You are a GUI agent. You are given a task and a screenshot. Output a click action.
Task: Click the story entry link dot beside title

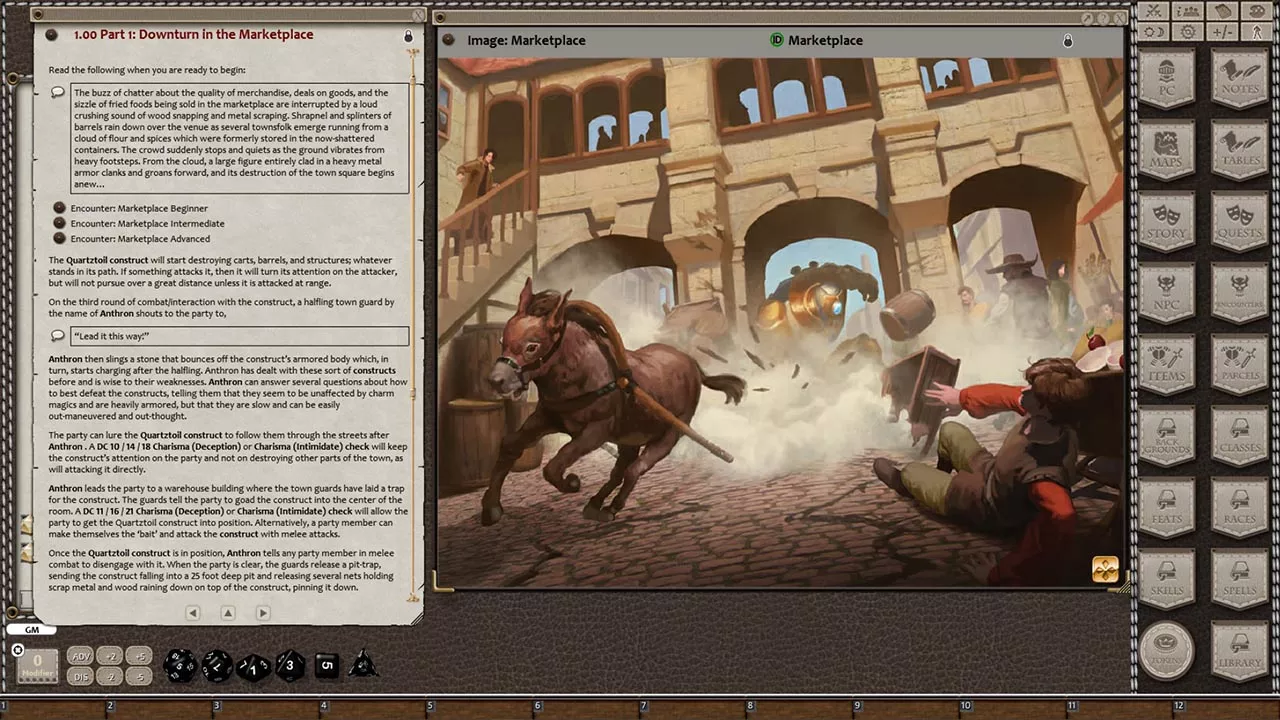pos(52,35)
